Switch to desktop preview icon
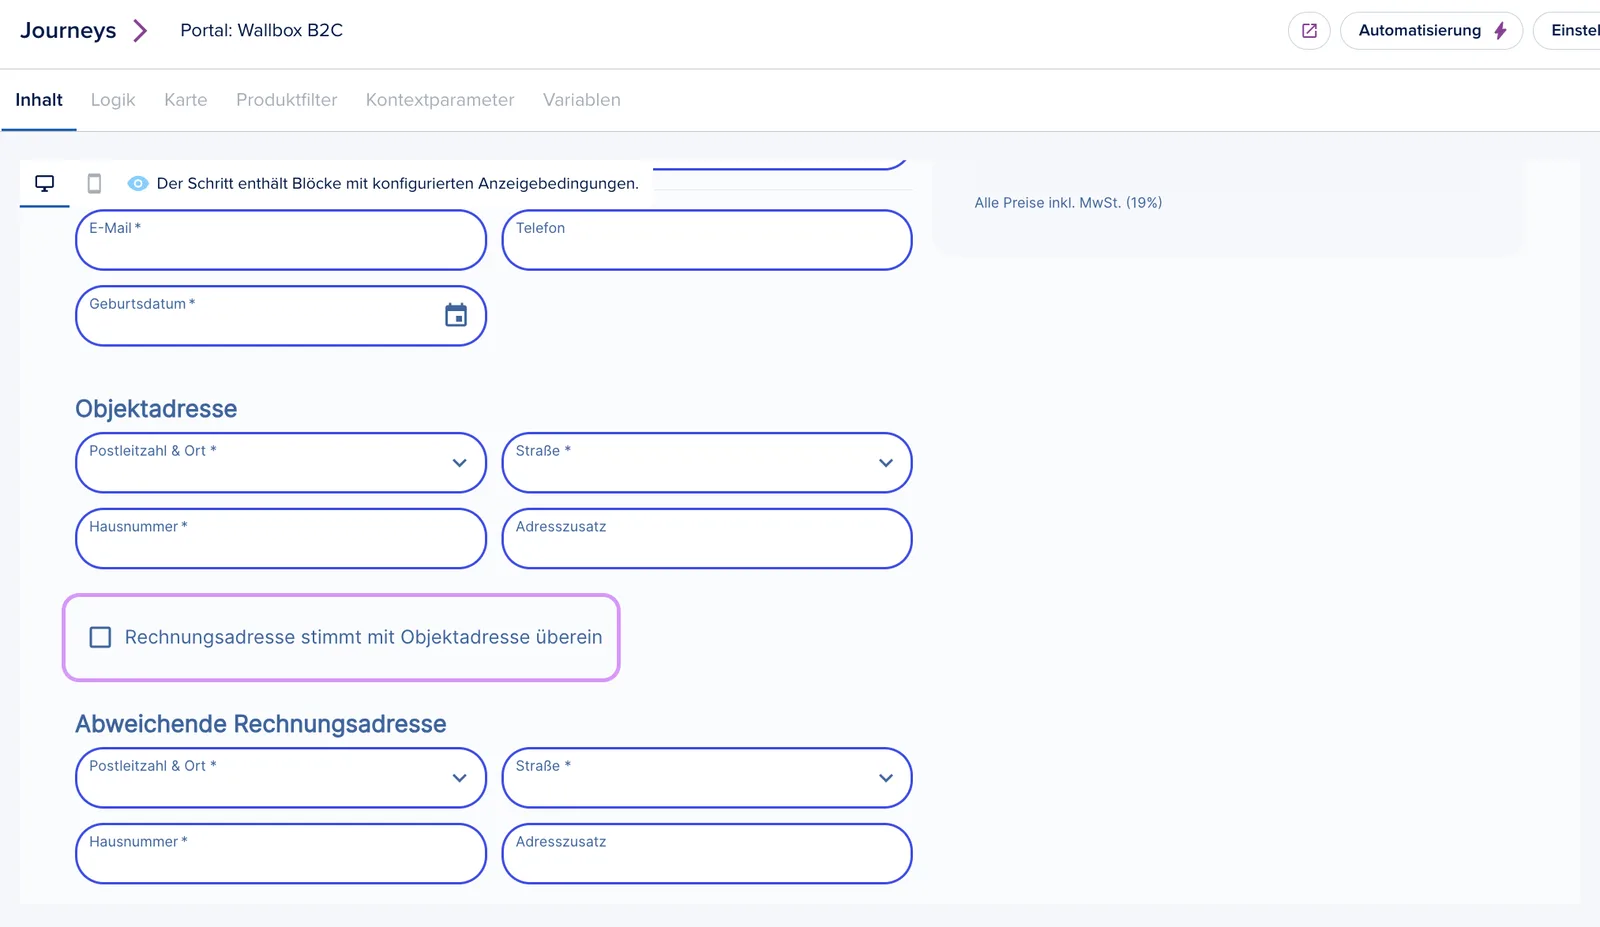Image resolution: width=1600 pixels, height=927 pixels. click(x=45, y=183)
